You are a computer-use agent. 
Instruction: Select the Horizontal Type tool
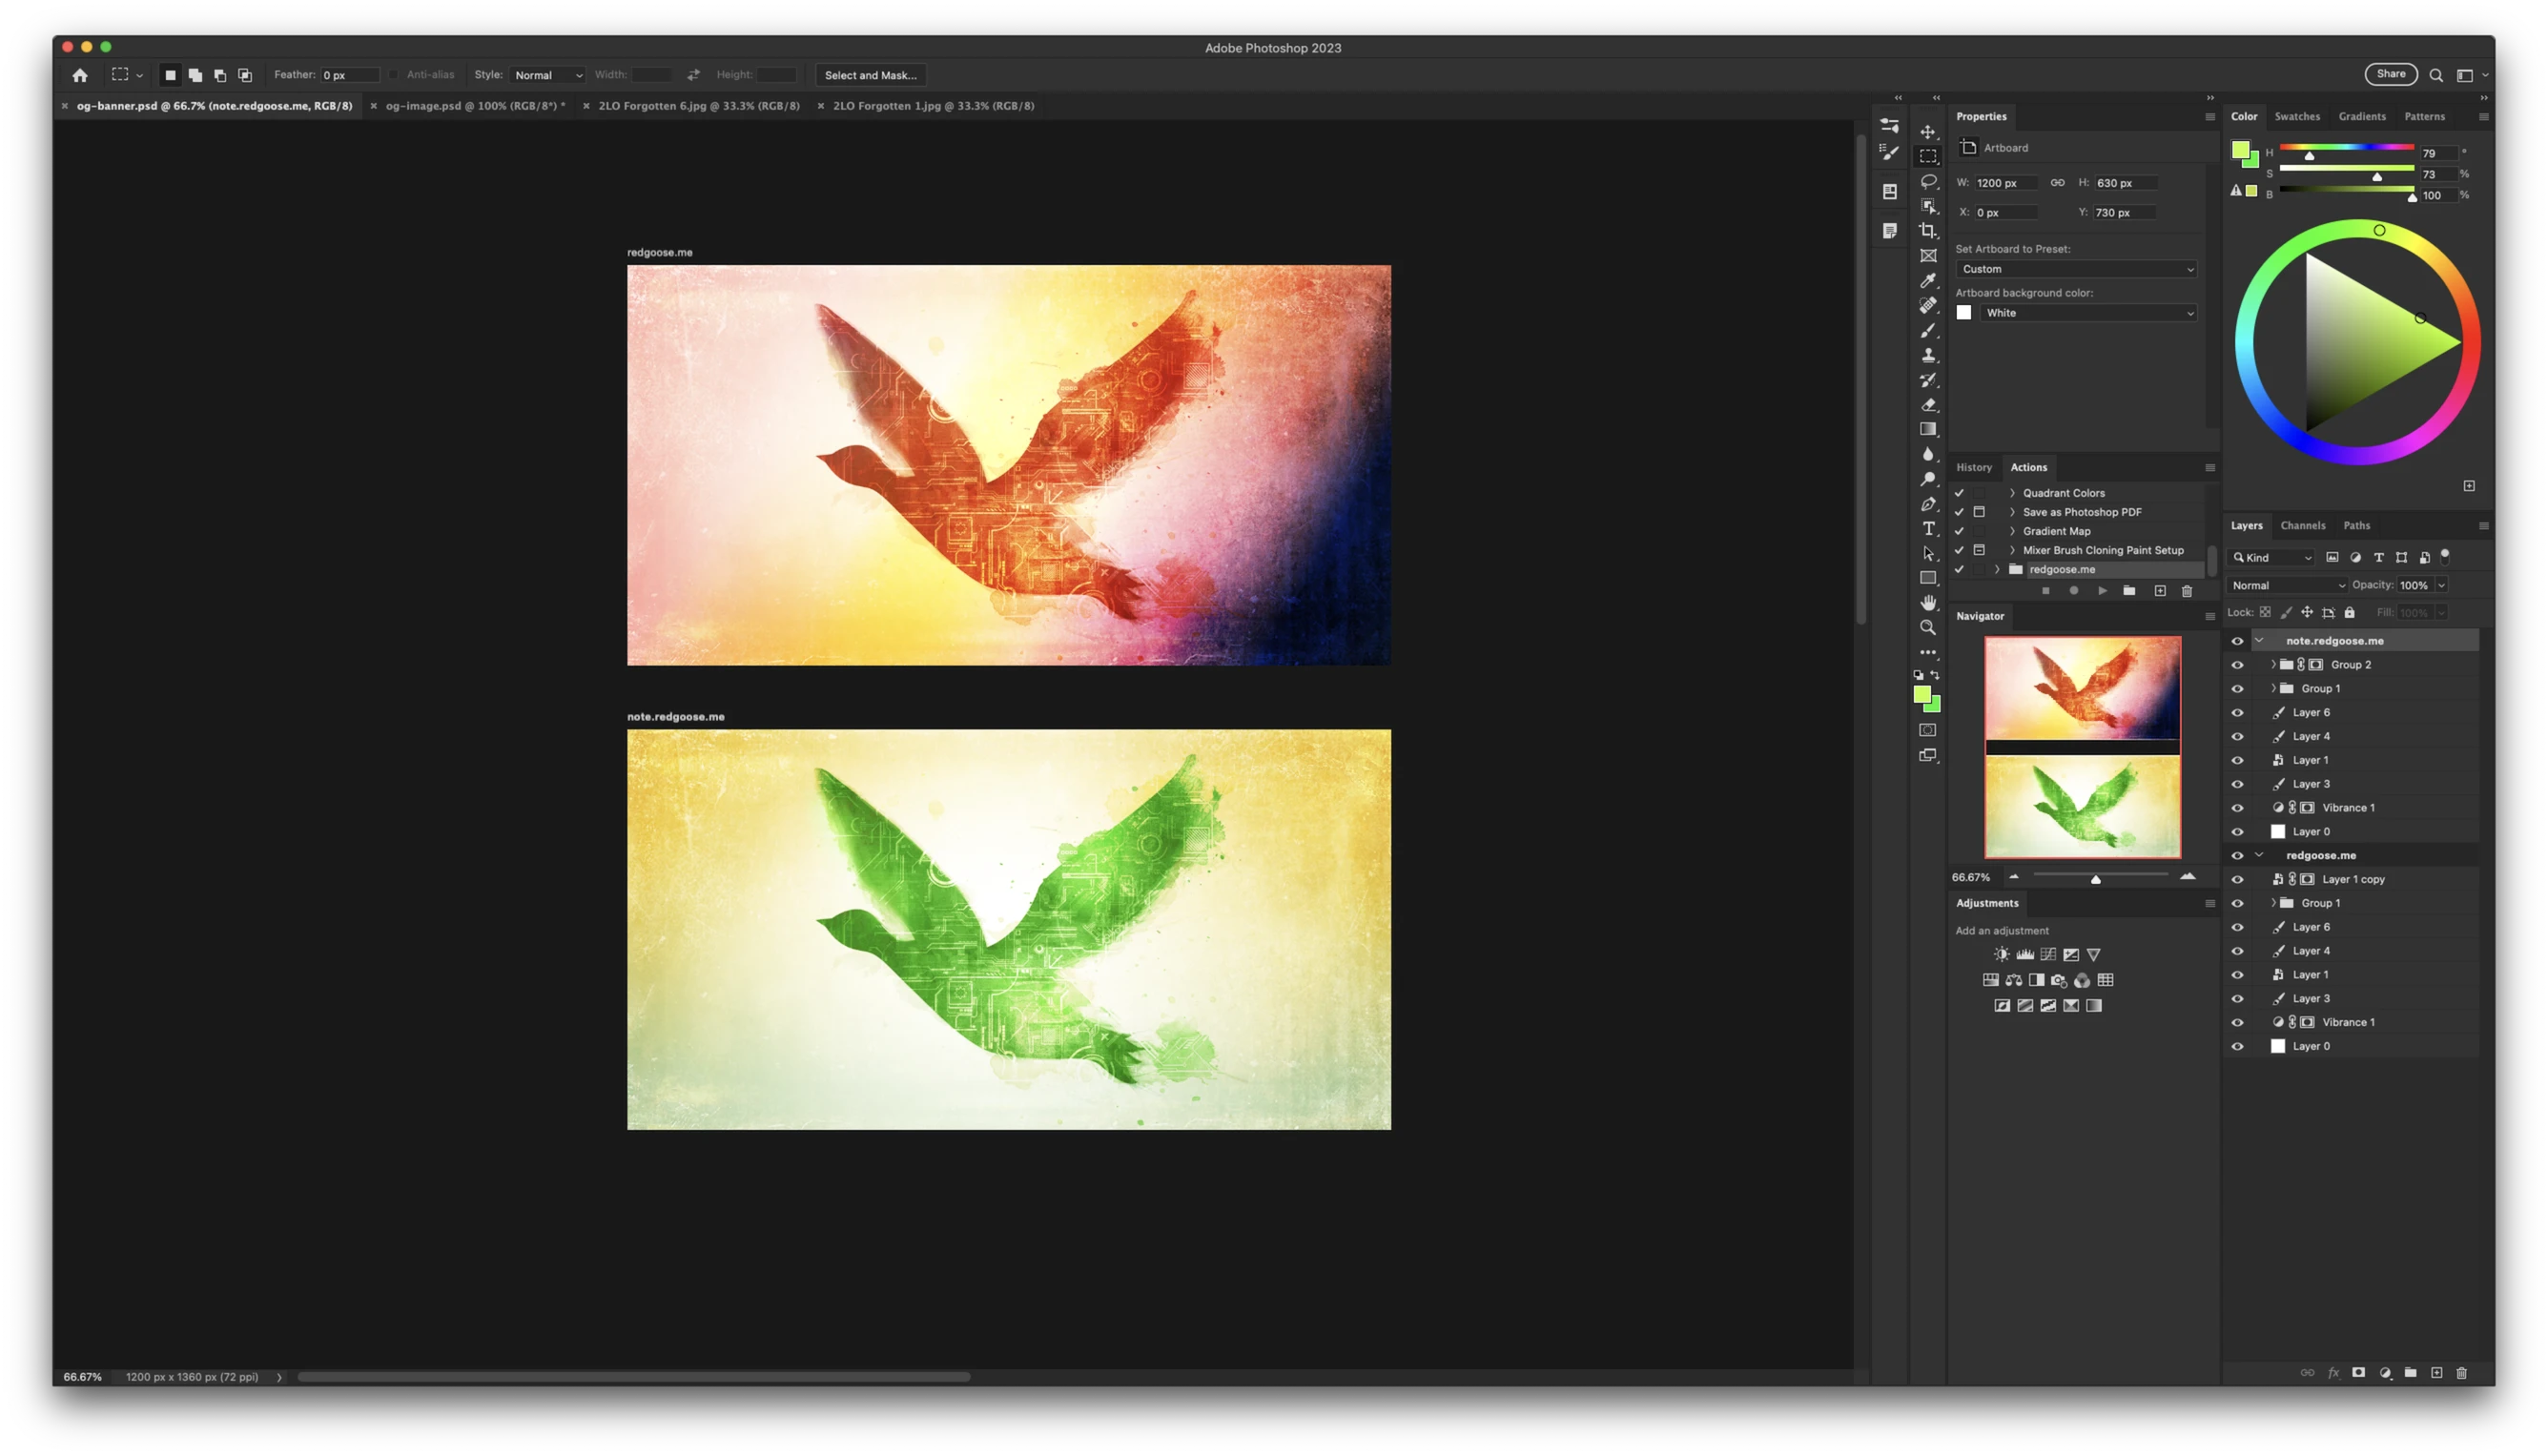point(1928,529)
